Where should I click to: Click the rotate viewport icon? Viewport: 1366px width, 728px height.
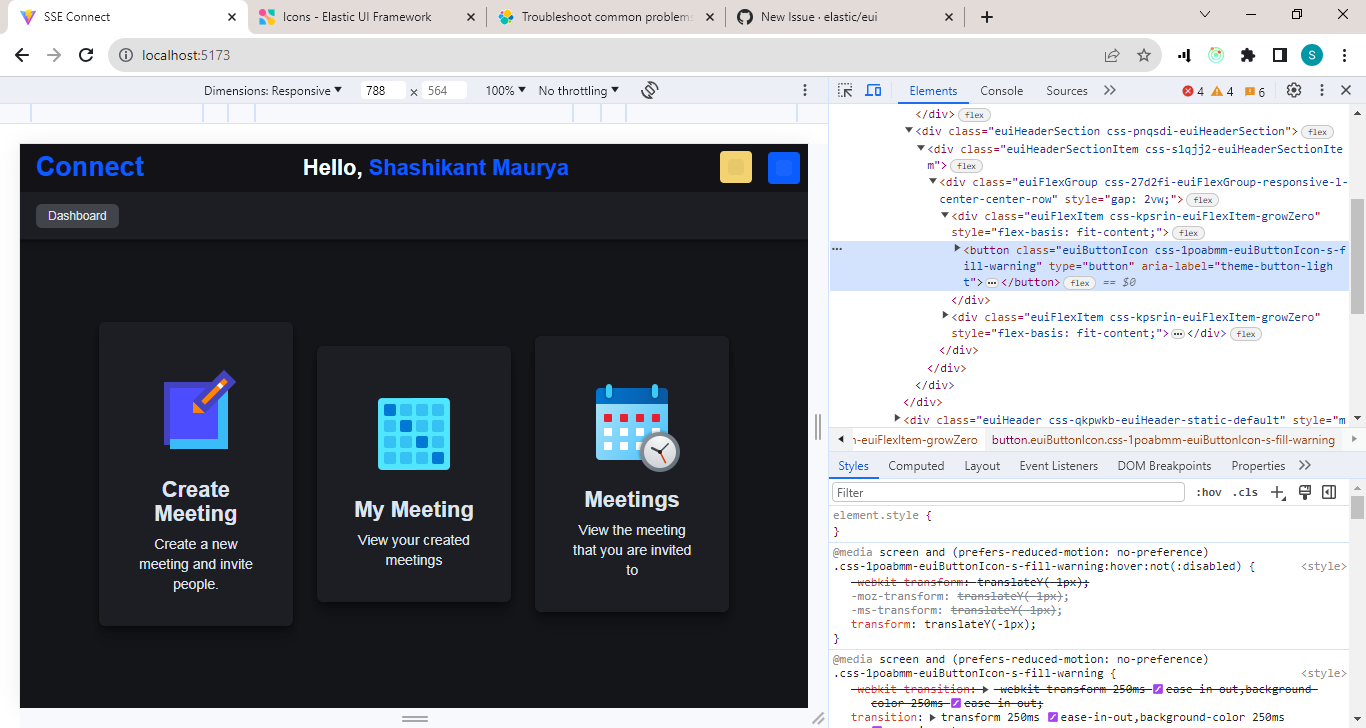[x=650, y=90]
